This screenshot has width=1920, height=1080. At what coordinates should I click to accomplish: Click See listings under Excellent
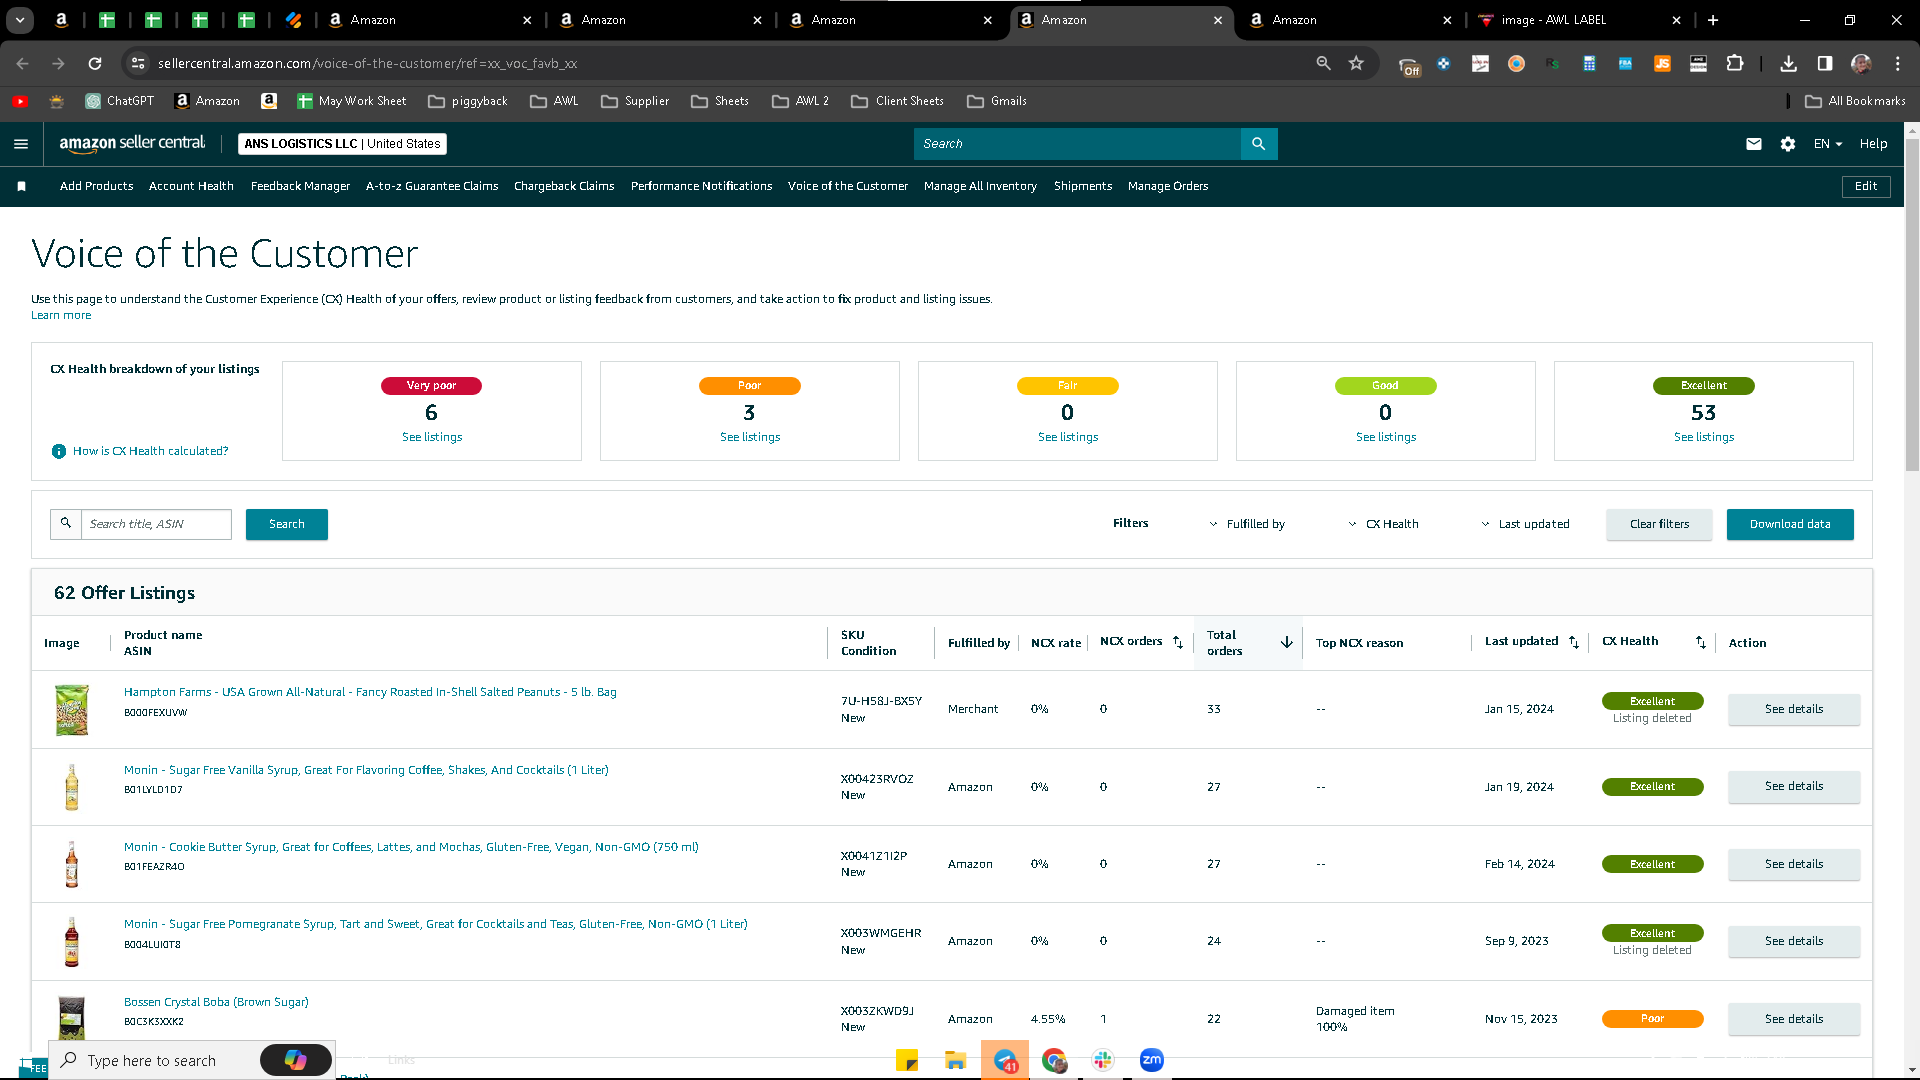click(1704, 437)
